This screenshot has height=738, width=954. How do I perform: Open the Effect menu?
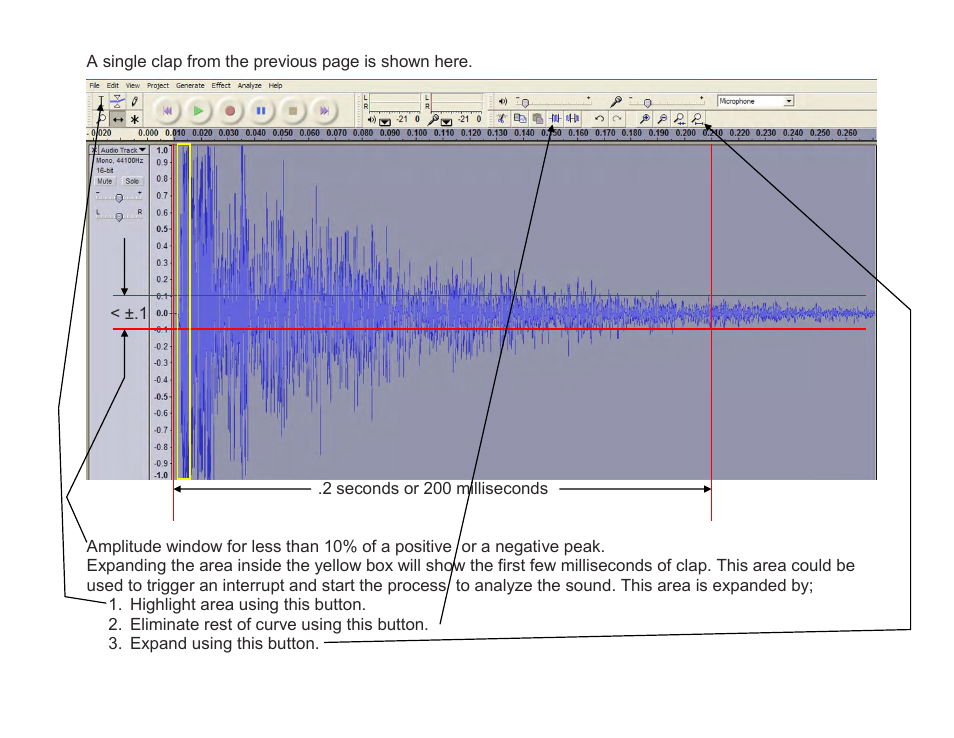[x=221, y=86]
